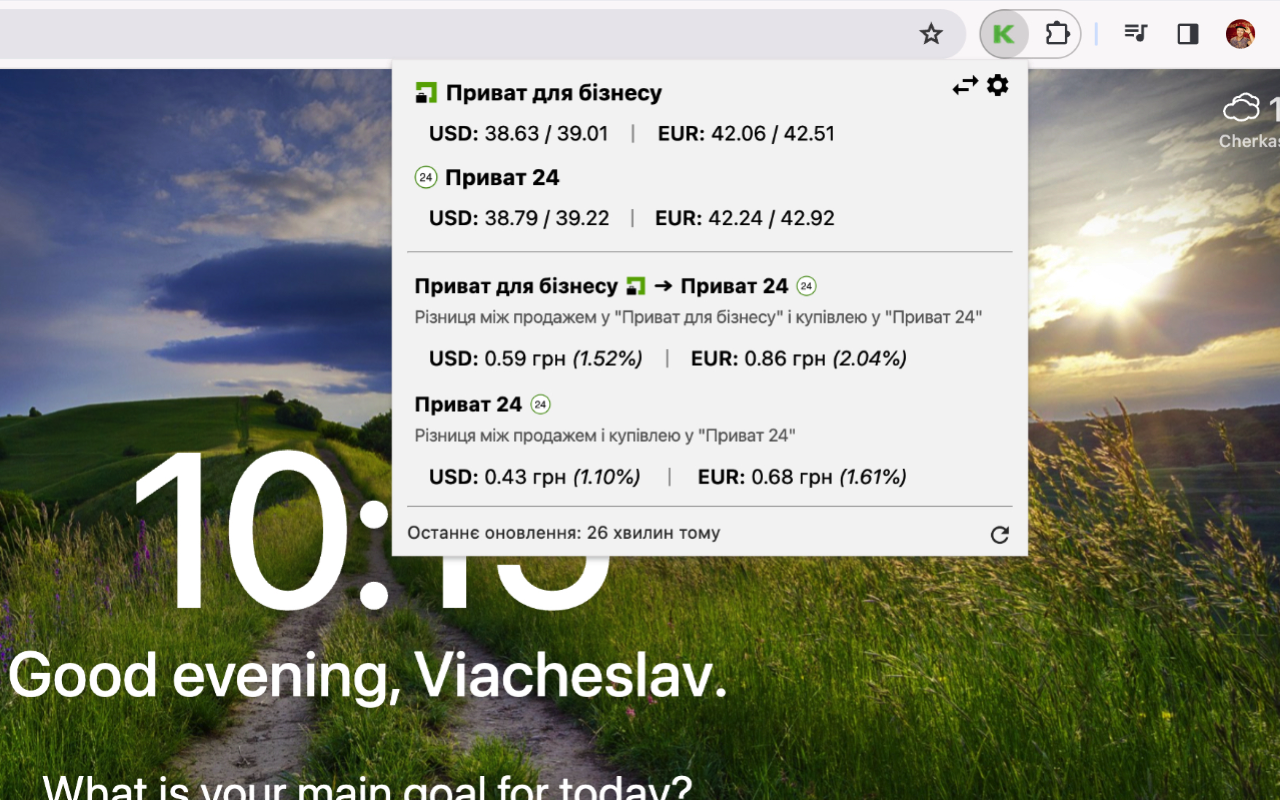Image resolution: width=1280 pixels, height=800 pixels.
Task: Click the swap arrows icon in popup
Action: click(x=965, y=86)
